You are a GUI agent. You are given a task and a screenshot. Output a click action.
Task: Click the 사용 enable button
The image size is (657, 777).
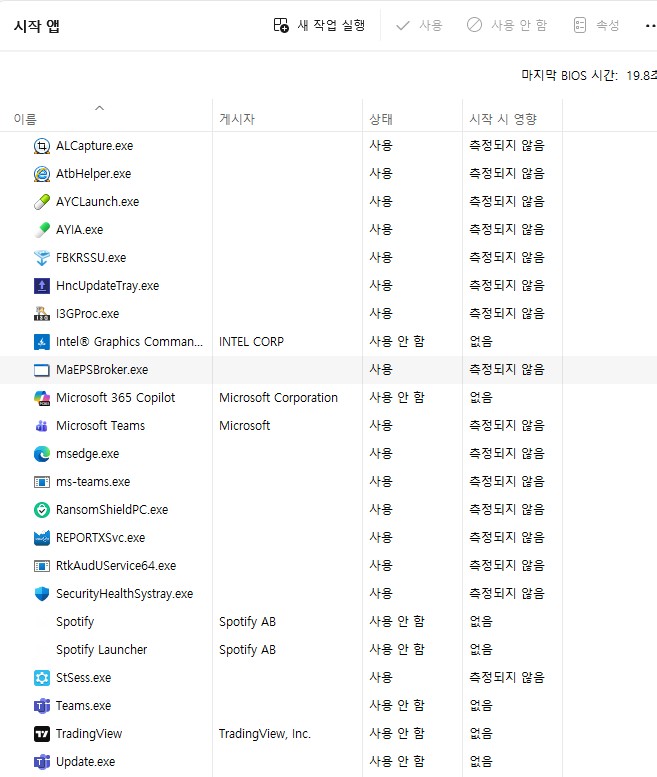(419, 25)
